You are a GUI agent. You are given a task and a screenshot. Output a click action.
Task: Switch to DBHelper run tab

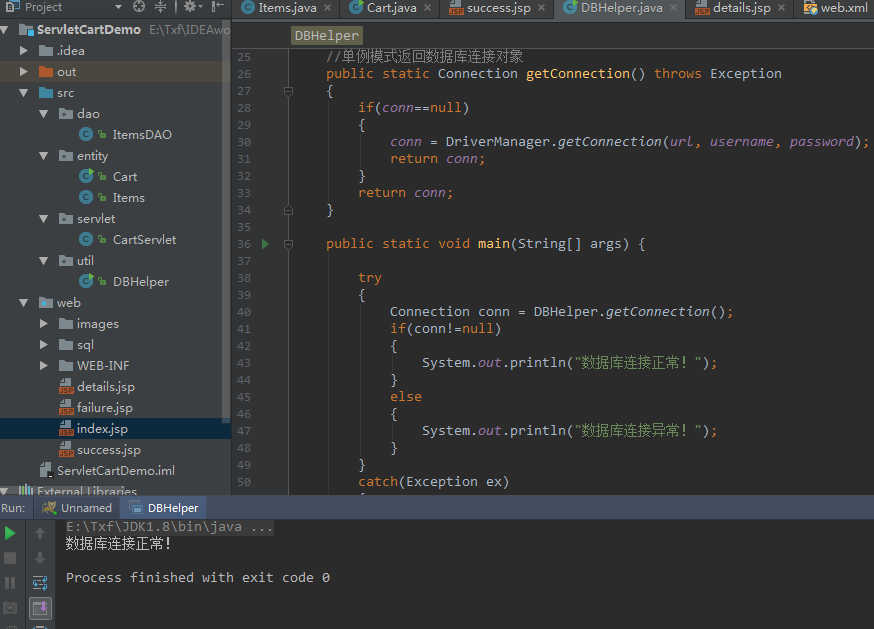click(164, 508)
